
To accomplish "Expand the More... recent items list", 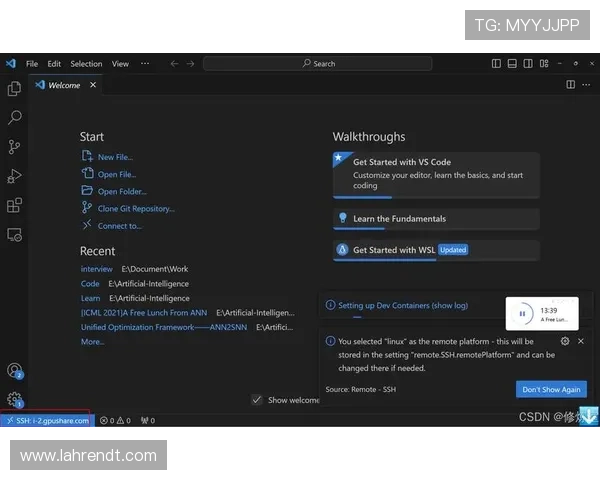I will [x=92, y=342].
